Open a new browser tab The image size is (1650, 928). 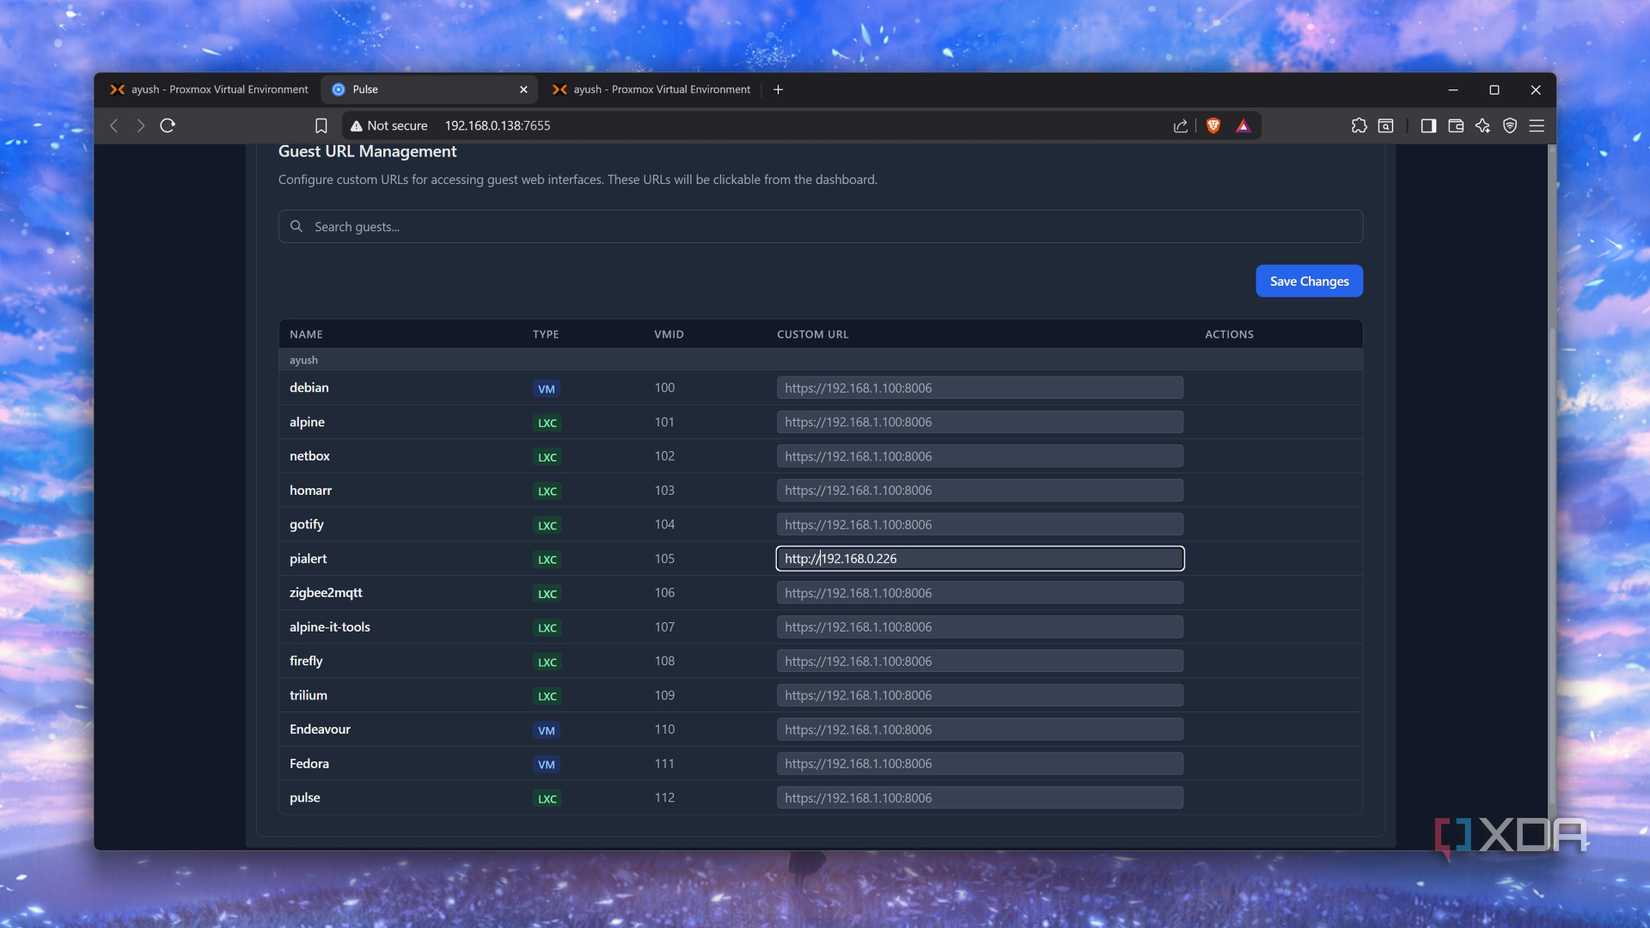coord(778,90)
